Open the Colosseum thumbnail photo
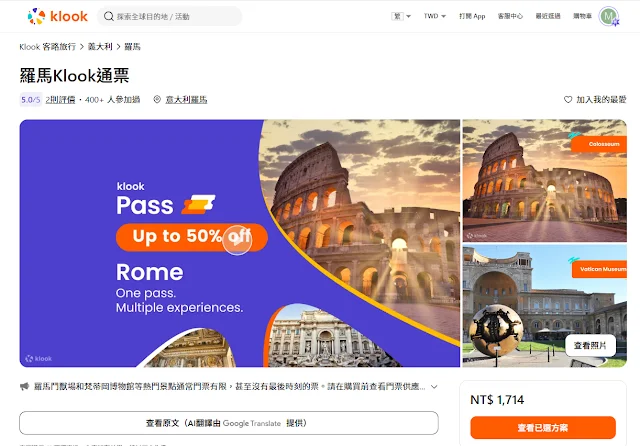Viewport: 640px width, 446px height. (544, 181)
